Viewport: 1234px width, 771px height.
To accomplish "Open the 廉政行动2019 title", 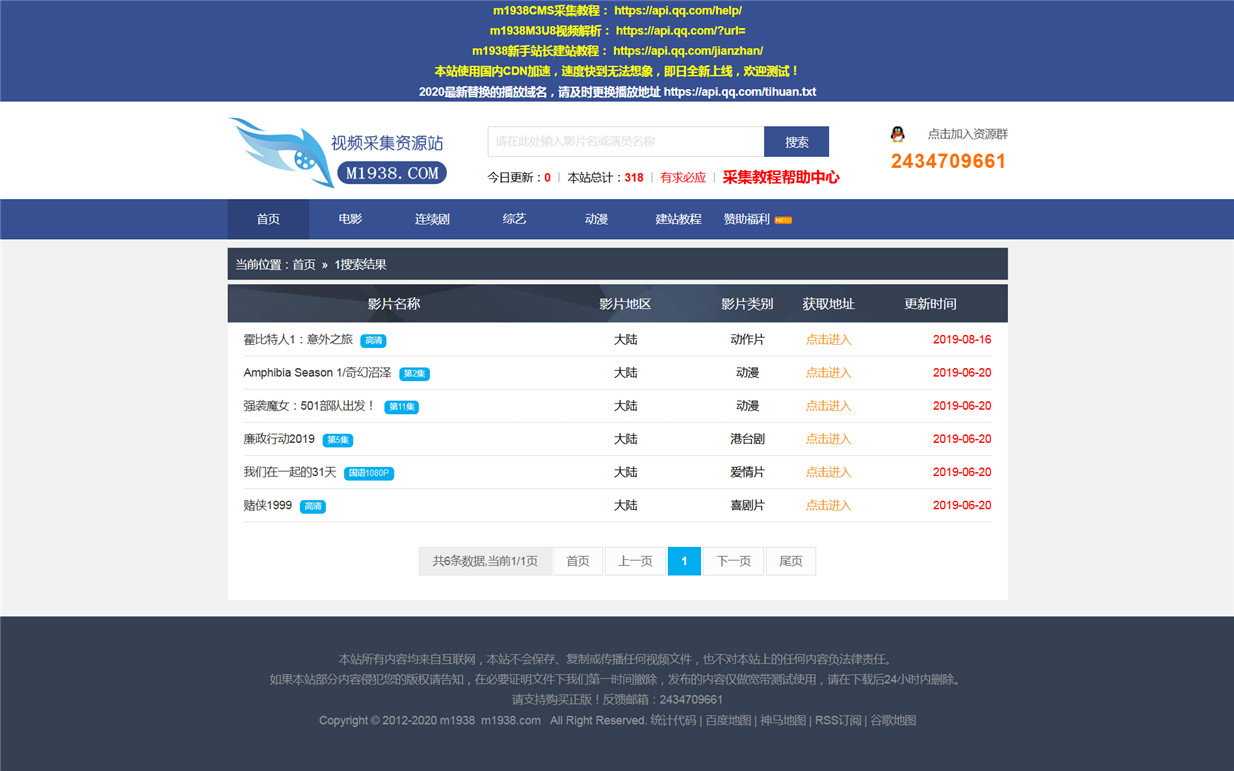I will (279, 439).
